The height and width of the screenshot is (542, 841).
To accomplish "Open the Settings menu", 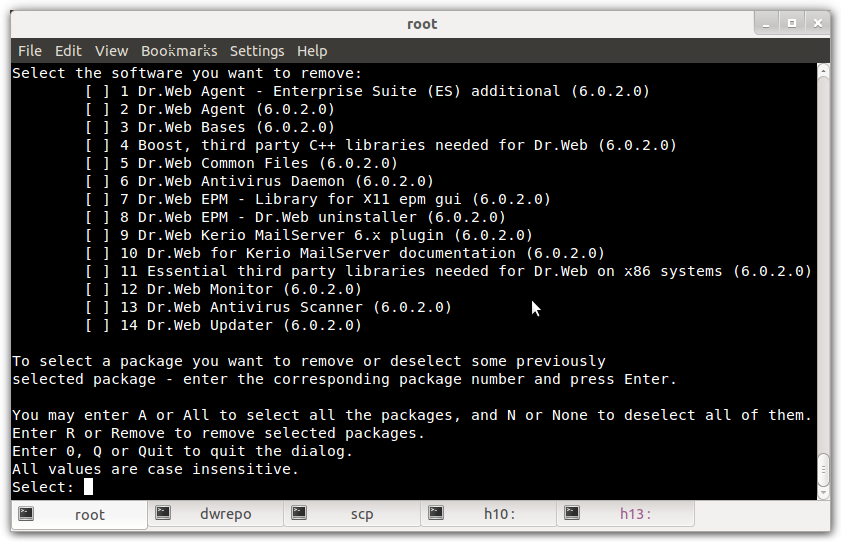I will pos(257,51).
